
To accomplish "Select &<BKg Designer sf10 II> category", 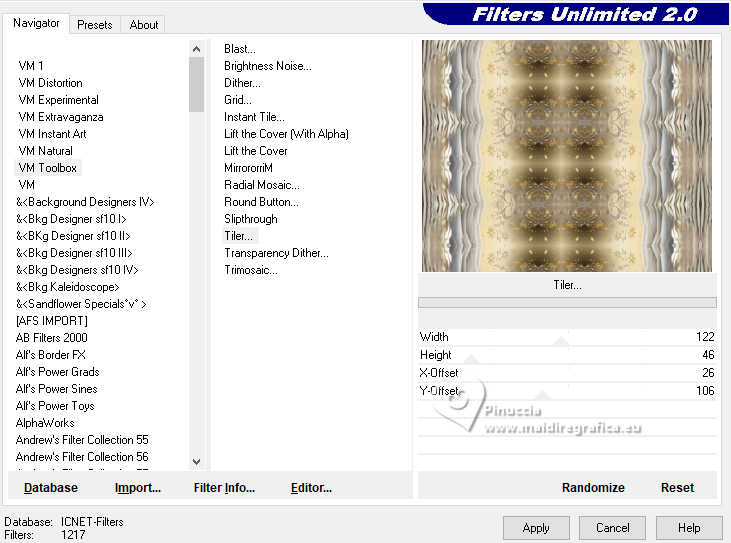I will [73, 236].
